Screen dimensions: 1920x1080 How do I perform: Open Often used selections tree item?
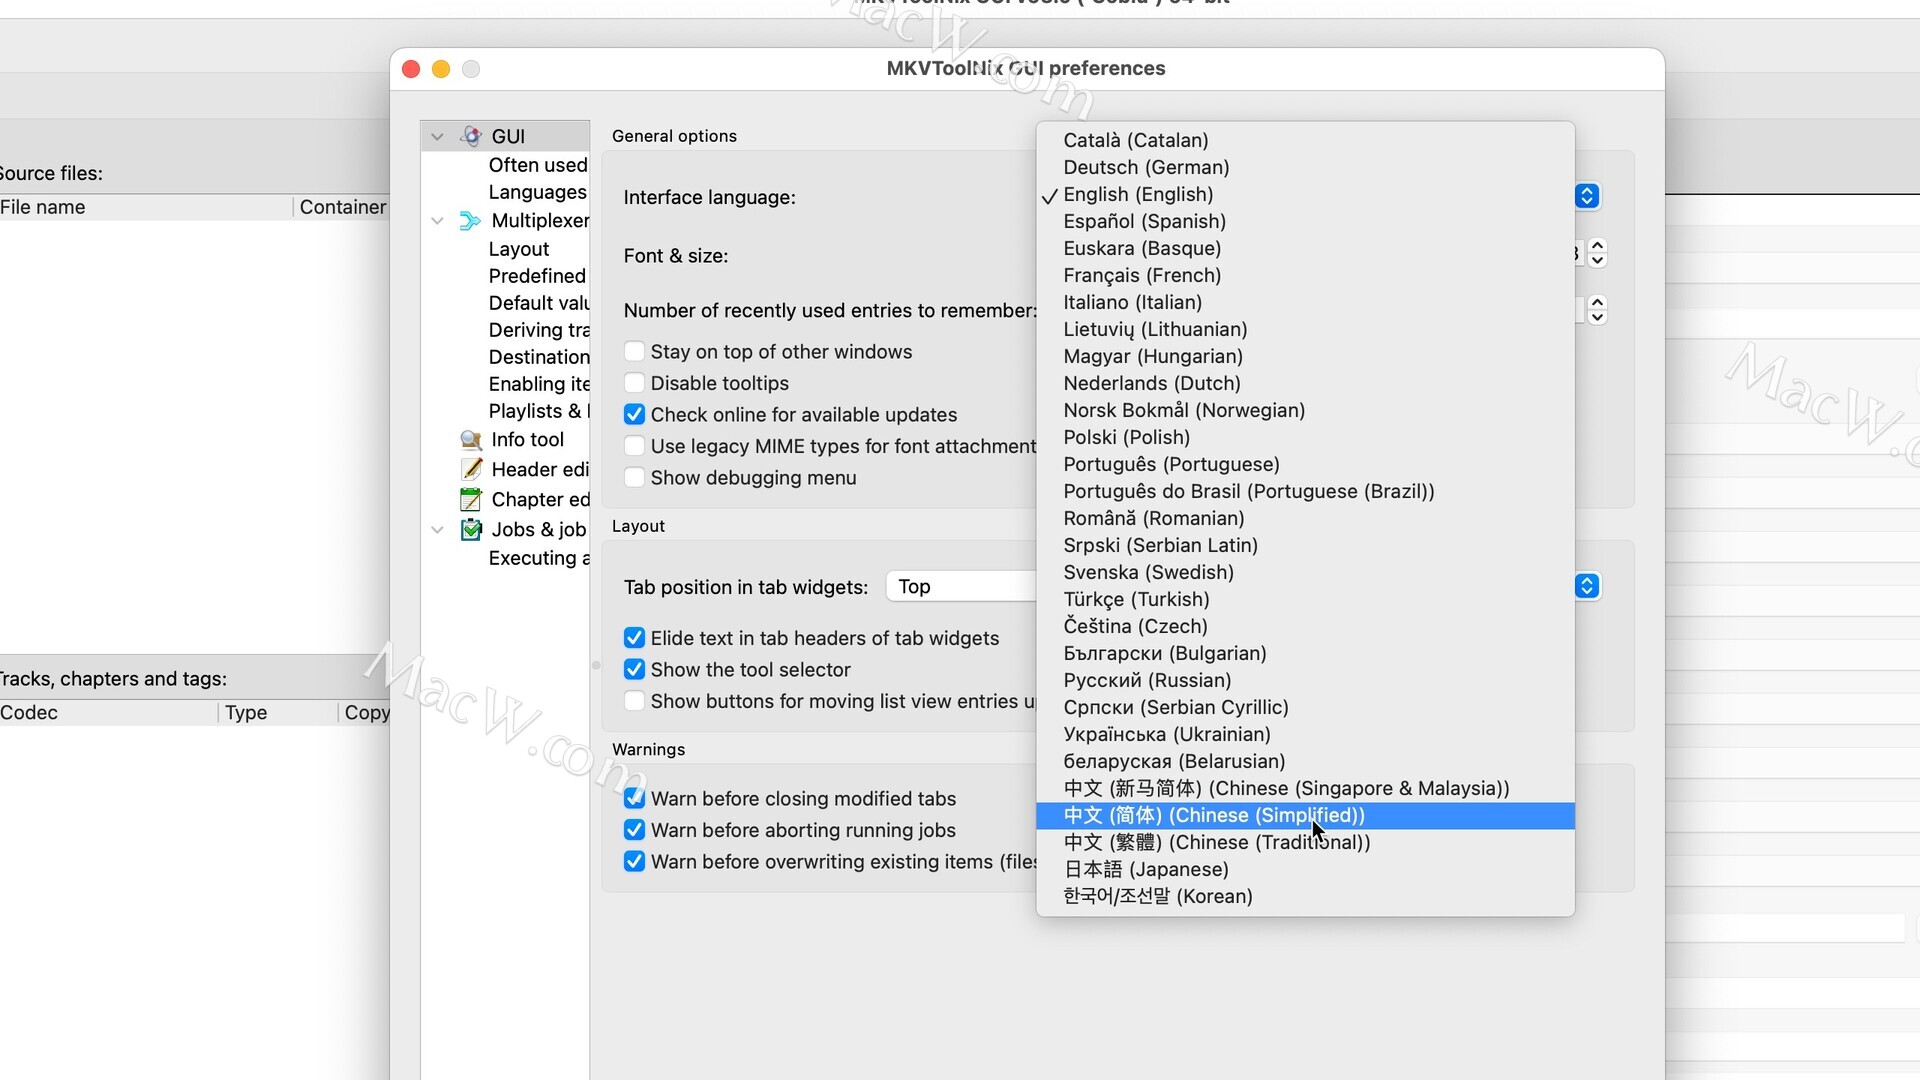pos(538,165)
